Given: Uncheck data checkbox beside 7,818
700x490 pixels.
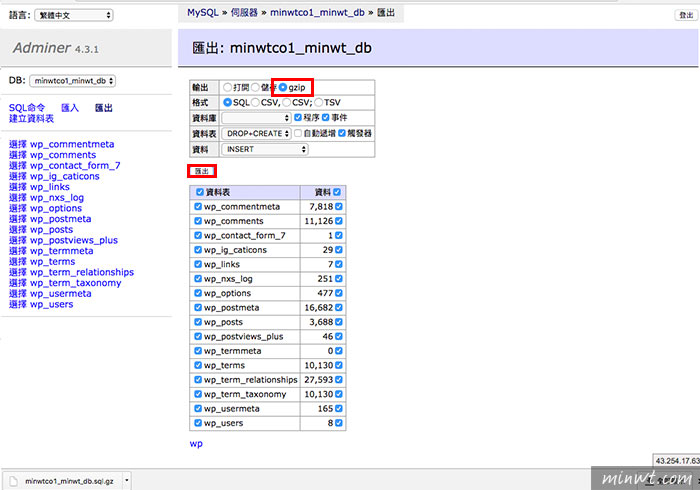Looking at the screenshot, I should [x=339, y=207].
